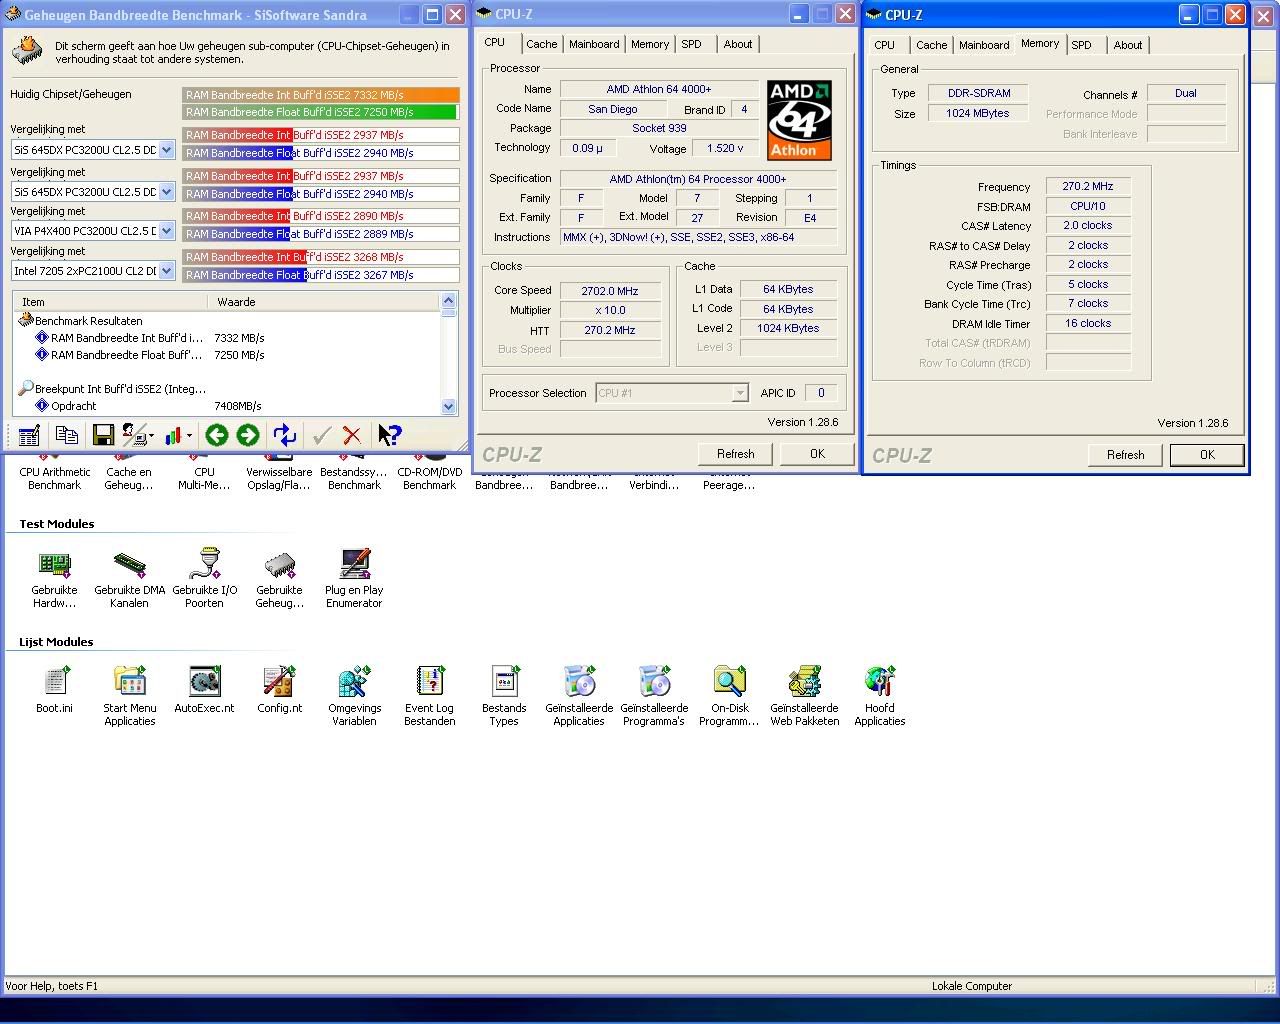Click the options table icon in Sandra toolbar
Viewport: 1280px width, 1024px height.
(29, 435)
